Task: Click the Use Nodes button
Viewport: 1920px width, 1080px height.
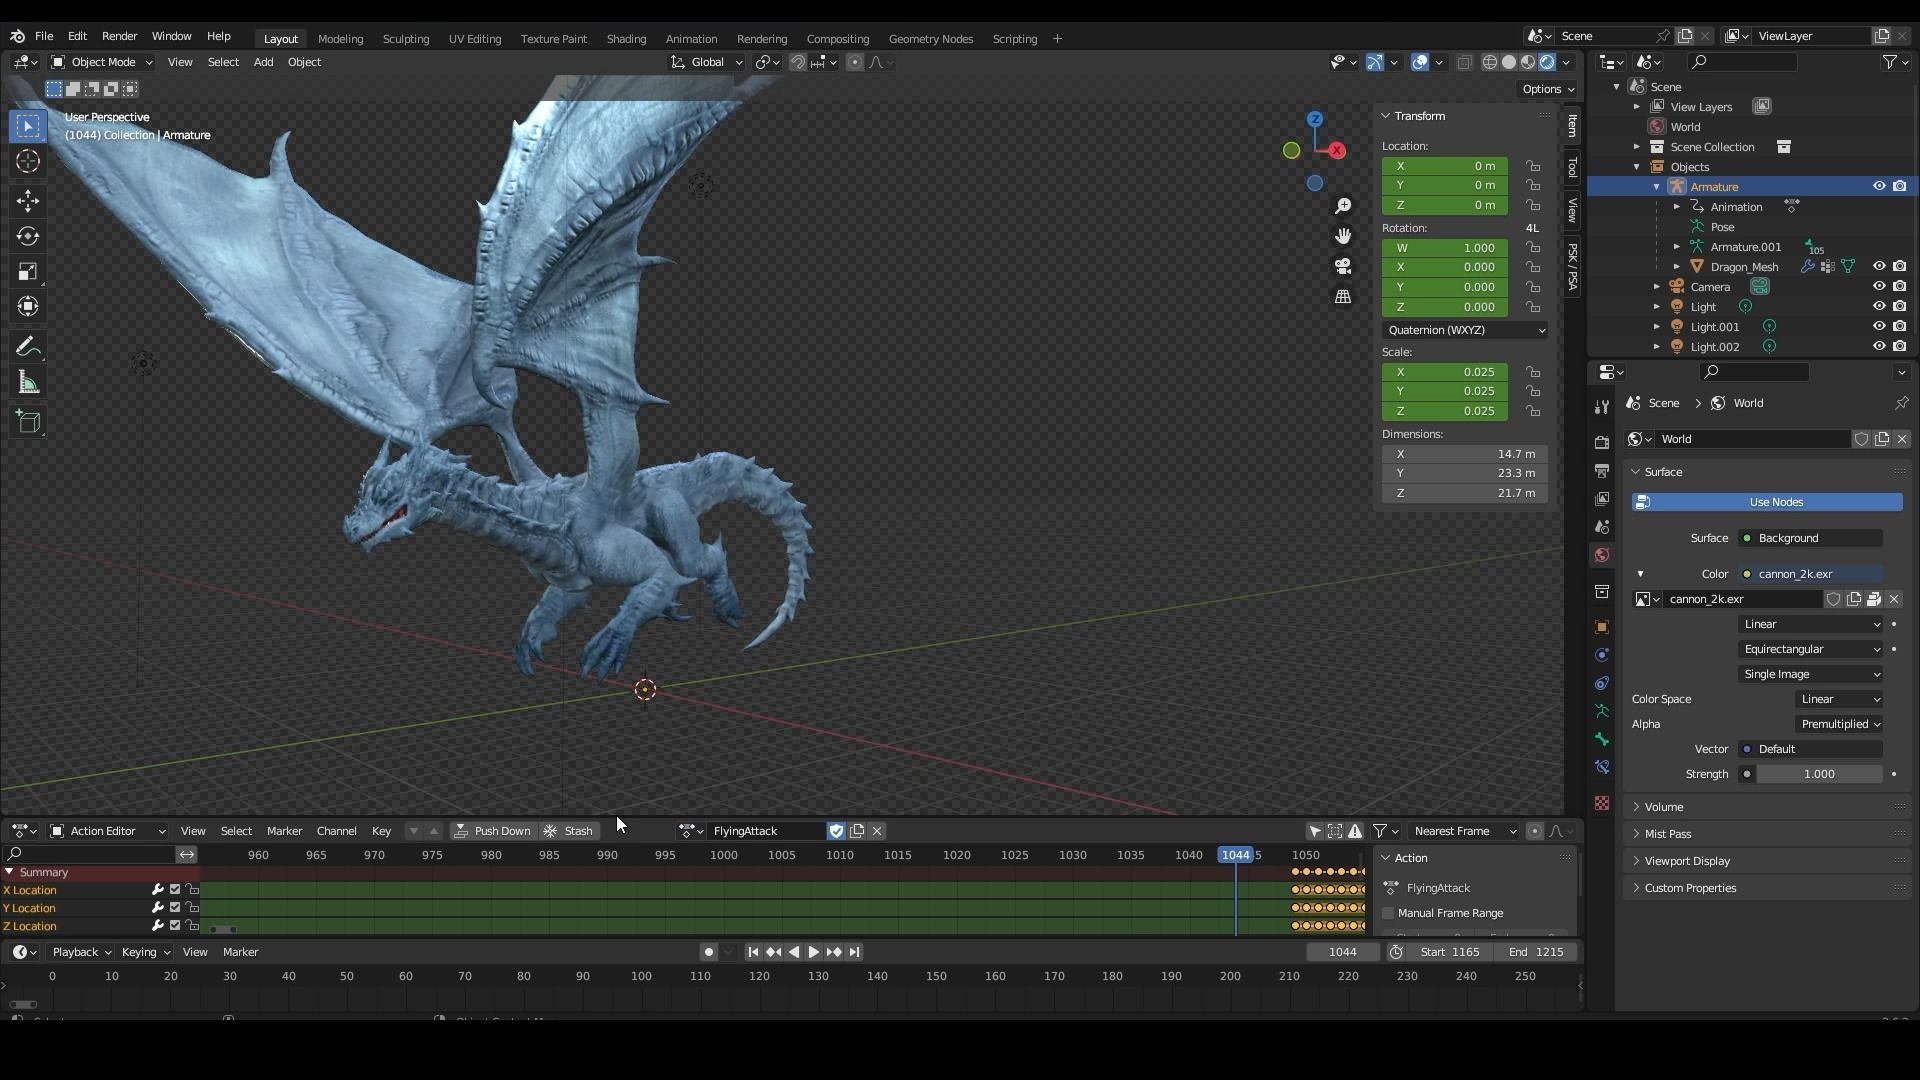Action: point(1767,502)
